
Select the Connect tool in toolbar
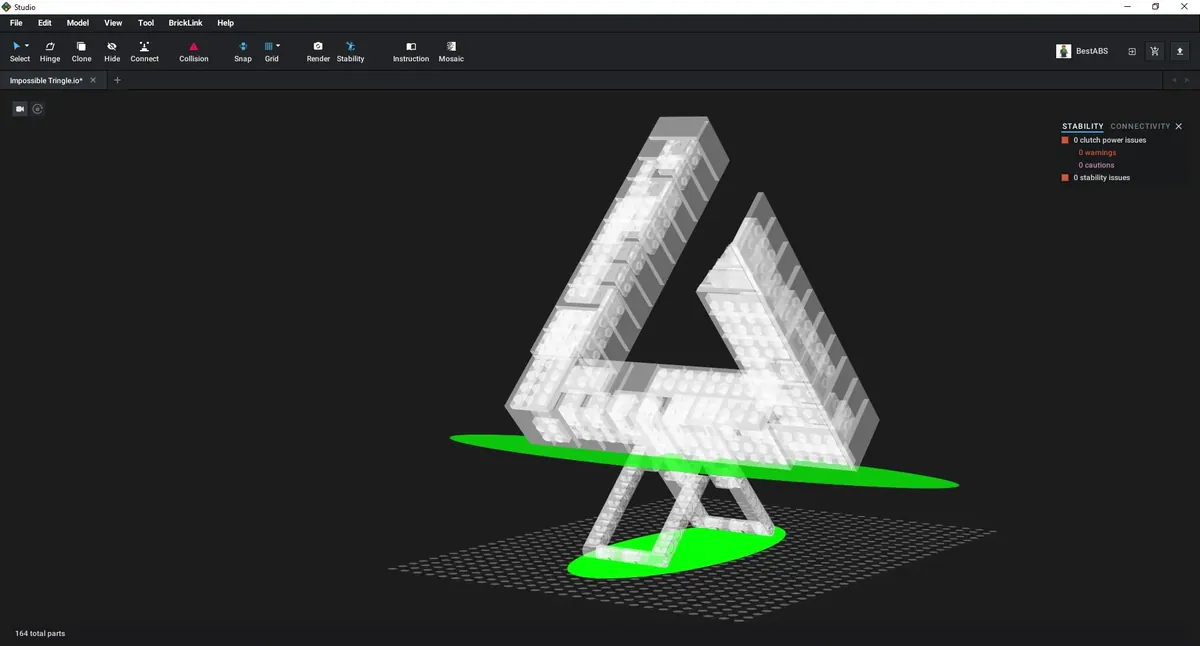coord(144,51)
